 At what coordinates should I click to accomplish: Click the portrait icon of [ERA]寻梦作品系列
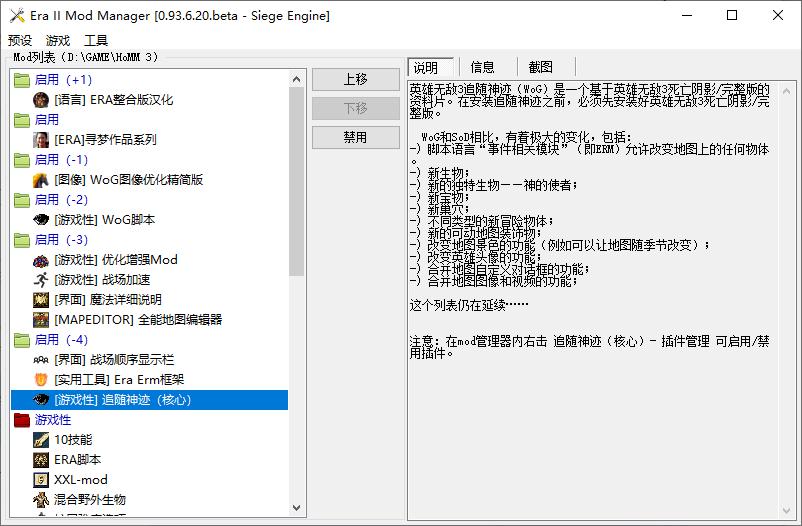[41, 140]
